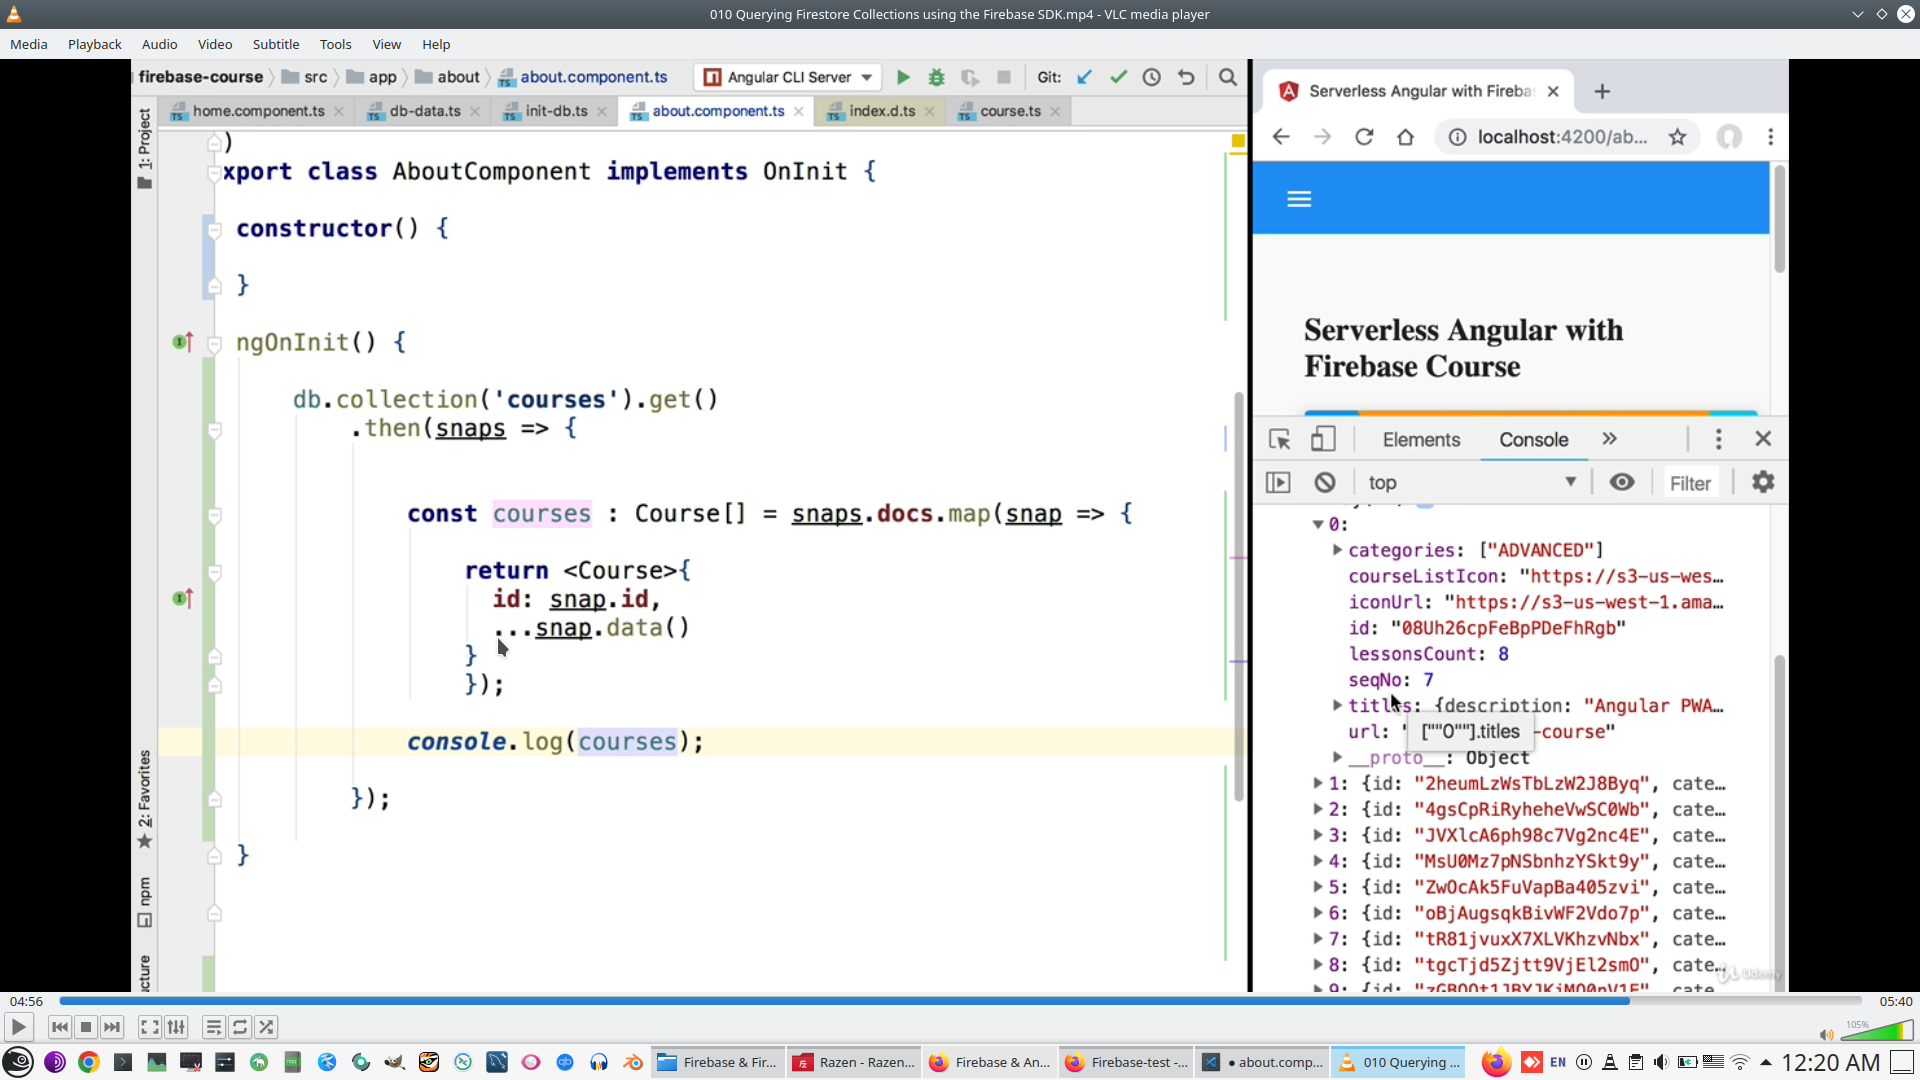
Task: Seek on the video progress bar
Action: coord(960,1000)
